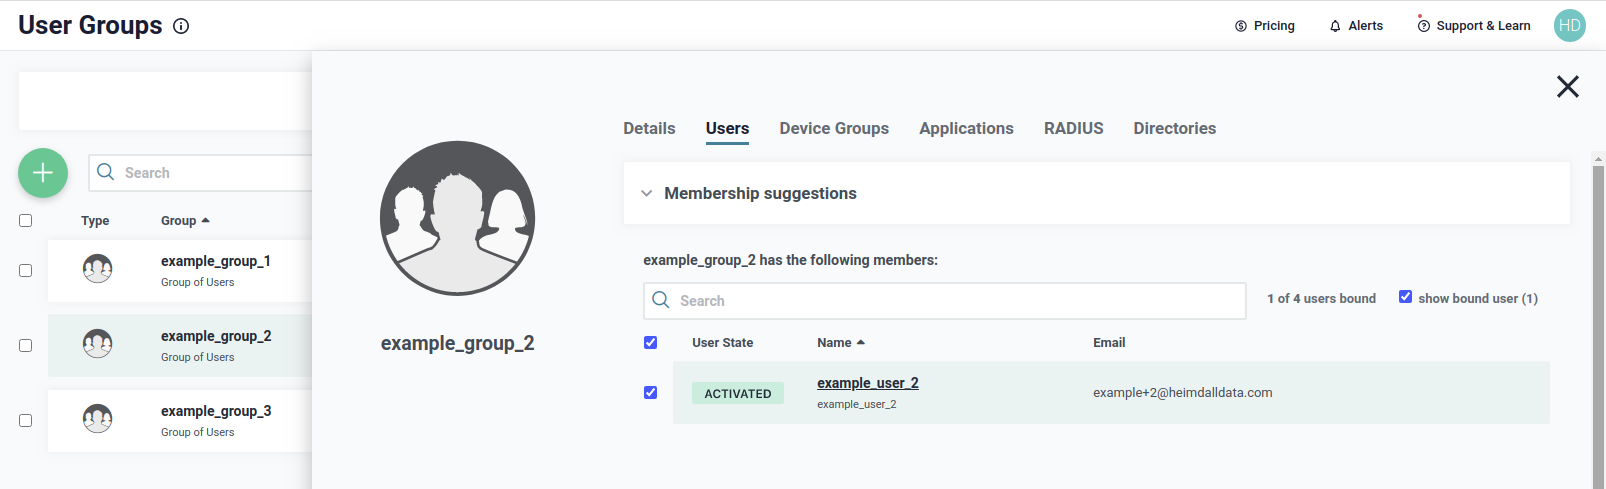
Task: Click the member search field
Action: pyautogui.click(x=944, y=301)
